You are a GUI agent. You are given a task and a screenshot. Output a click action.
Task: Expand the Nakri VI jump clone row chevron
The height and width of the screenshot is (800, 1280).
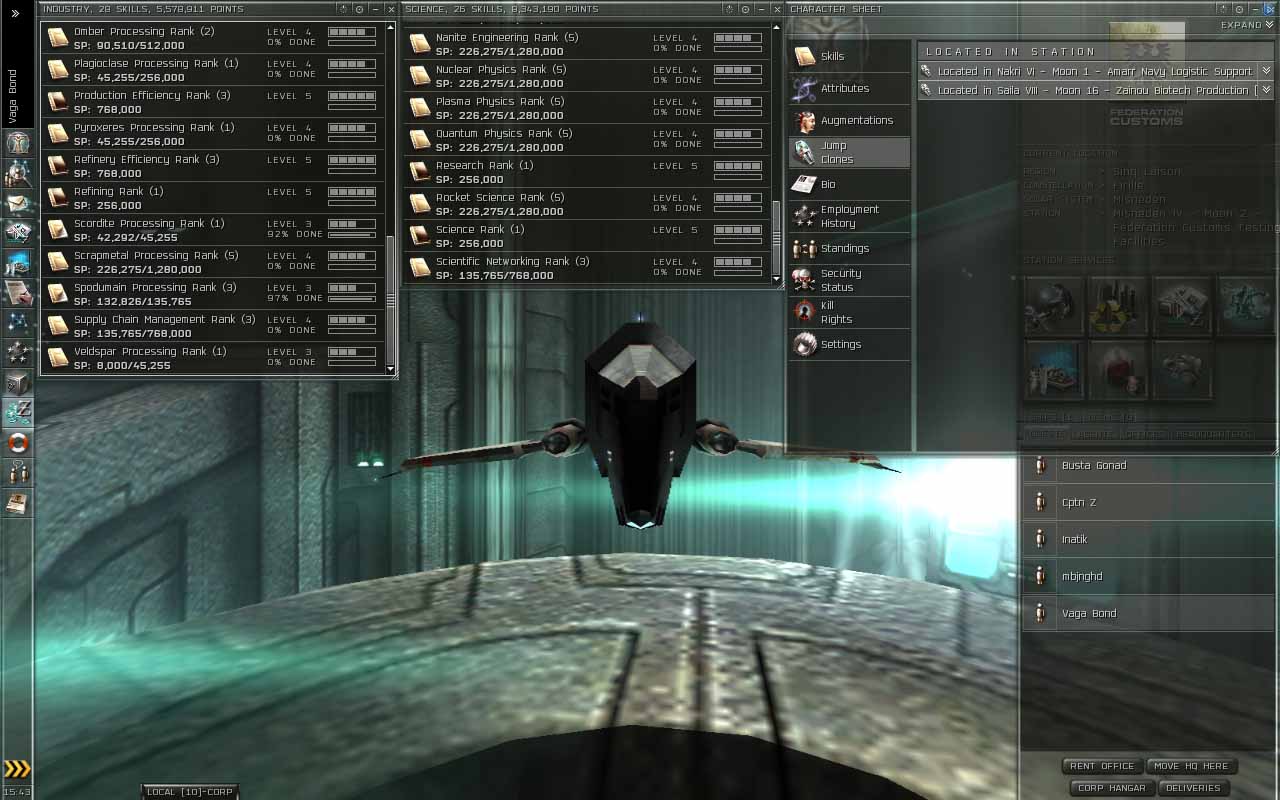click(x=1266, y=72)
